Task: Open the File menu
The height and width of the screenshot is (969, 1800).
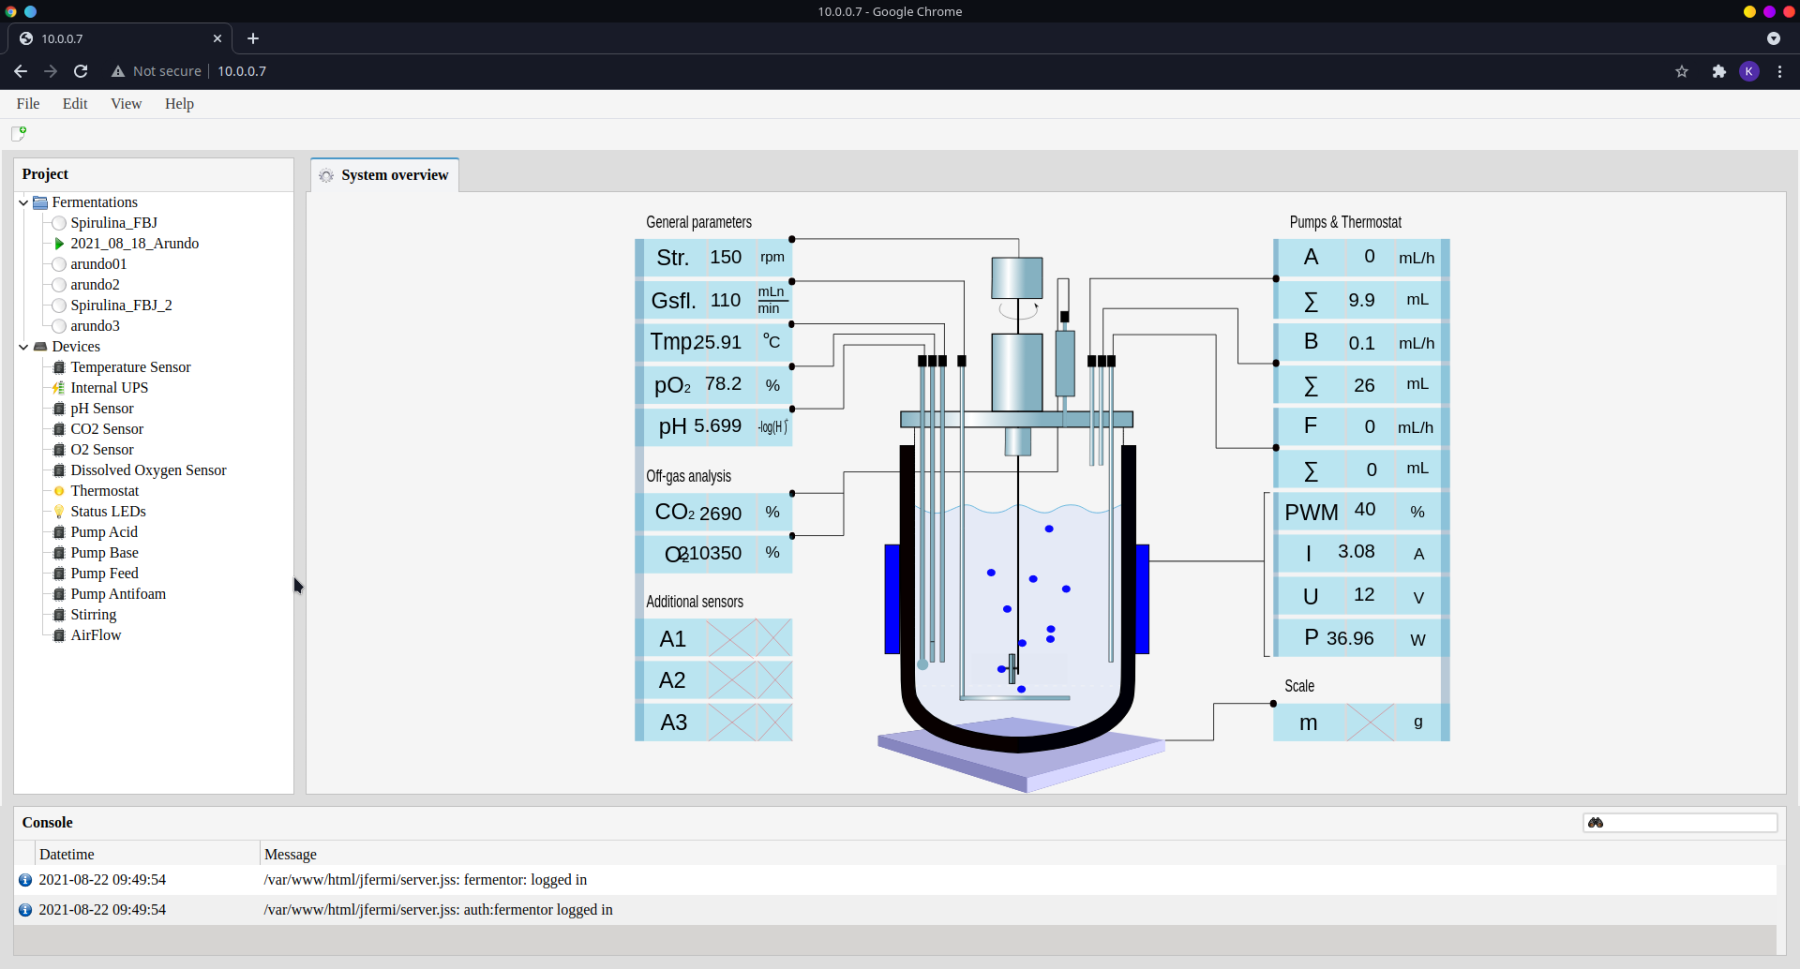Action: click(28, 104)
